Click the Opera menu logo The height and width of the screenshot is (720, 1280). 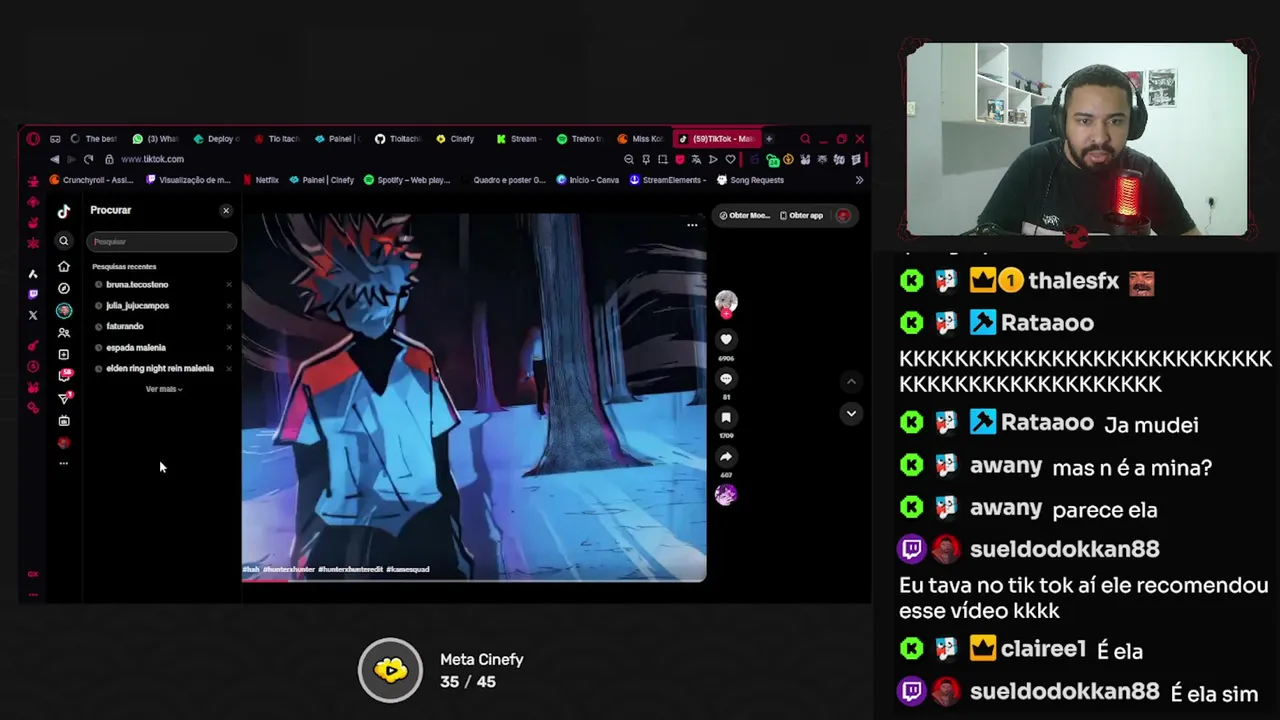click(33, 139)
